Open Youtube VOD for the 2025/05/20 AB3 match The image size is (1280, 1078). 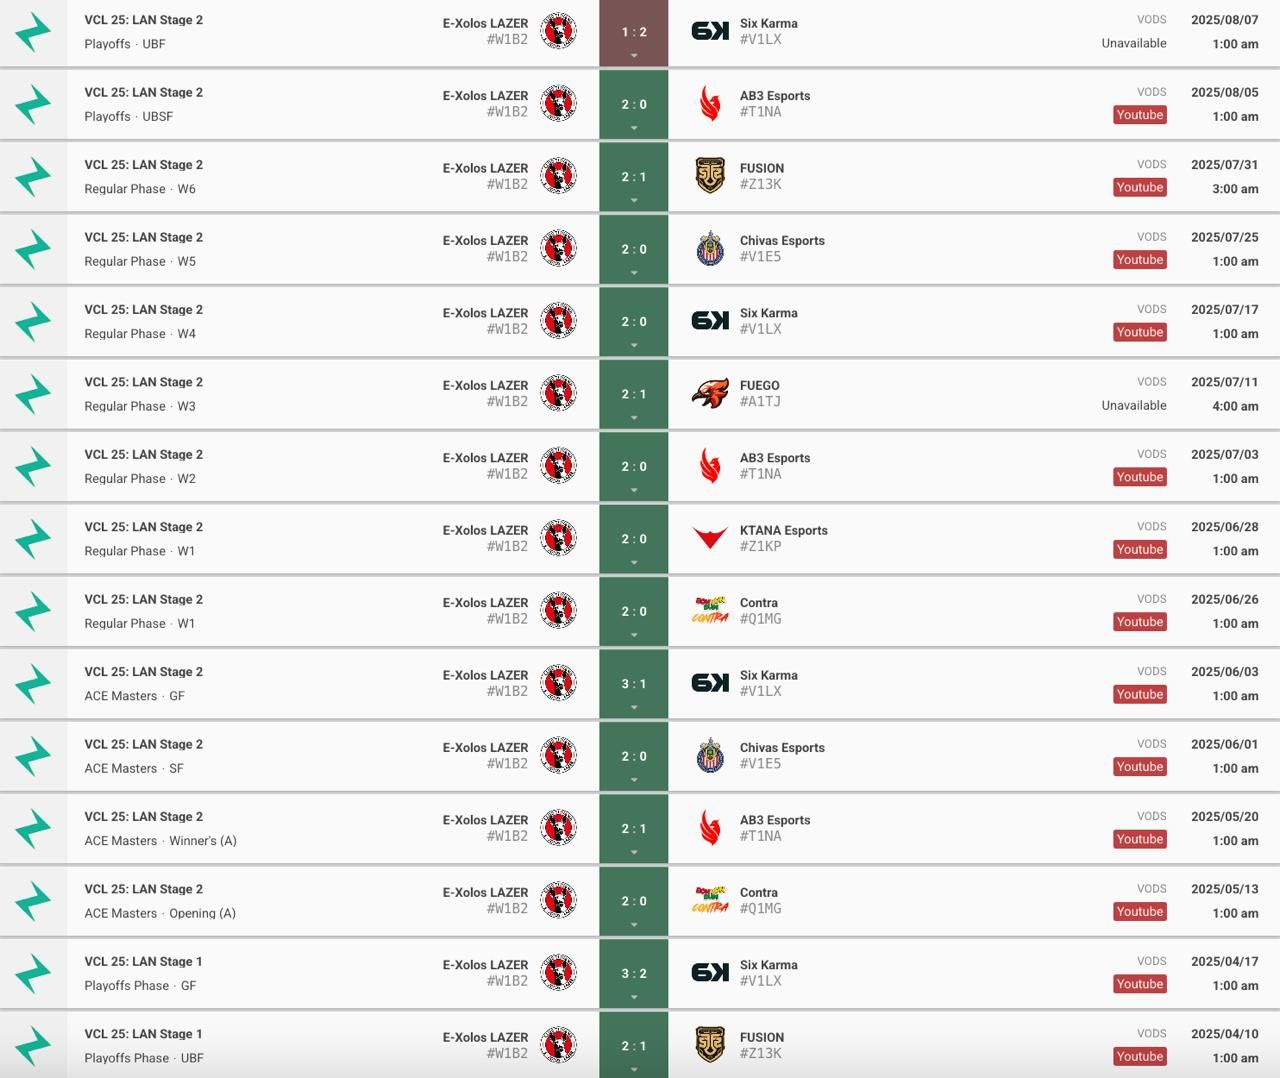pyautogui.click(x=1140, y=839)
